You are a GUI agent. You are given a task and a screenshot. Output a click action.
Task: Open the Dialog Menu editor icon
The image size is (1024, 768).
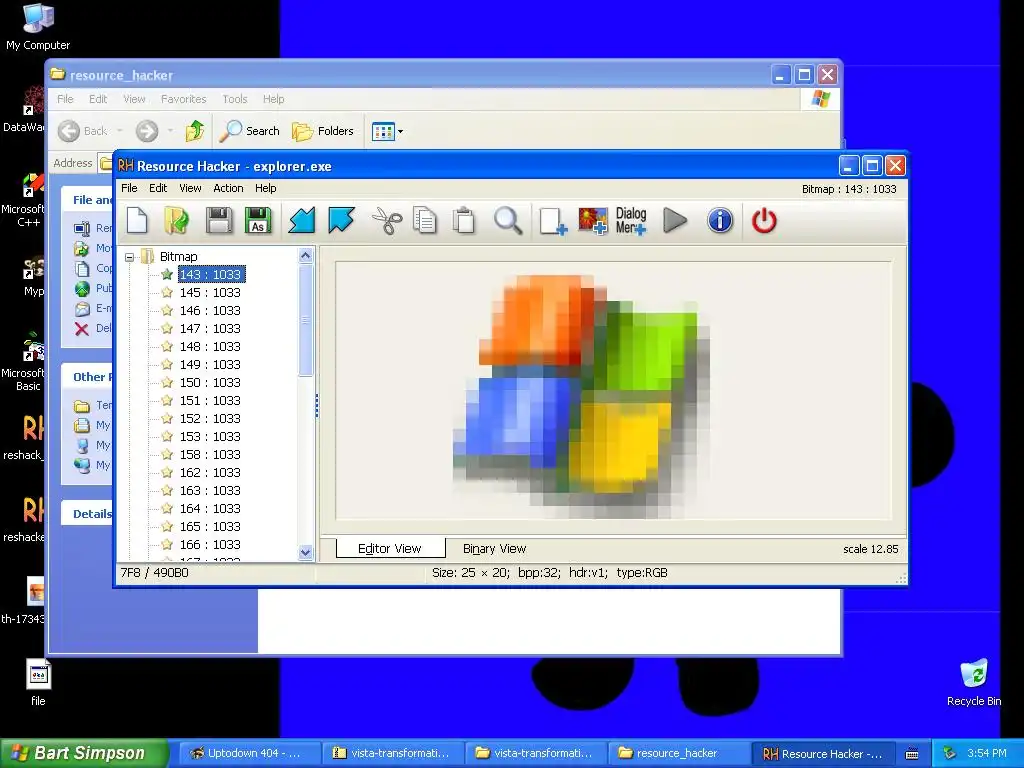coord(631,221)
